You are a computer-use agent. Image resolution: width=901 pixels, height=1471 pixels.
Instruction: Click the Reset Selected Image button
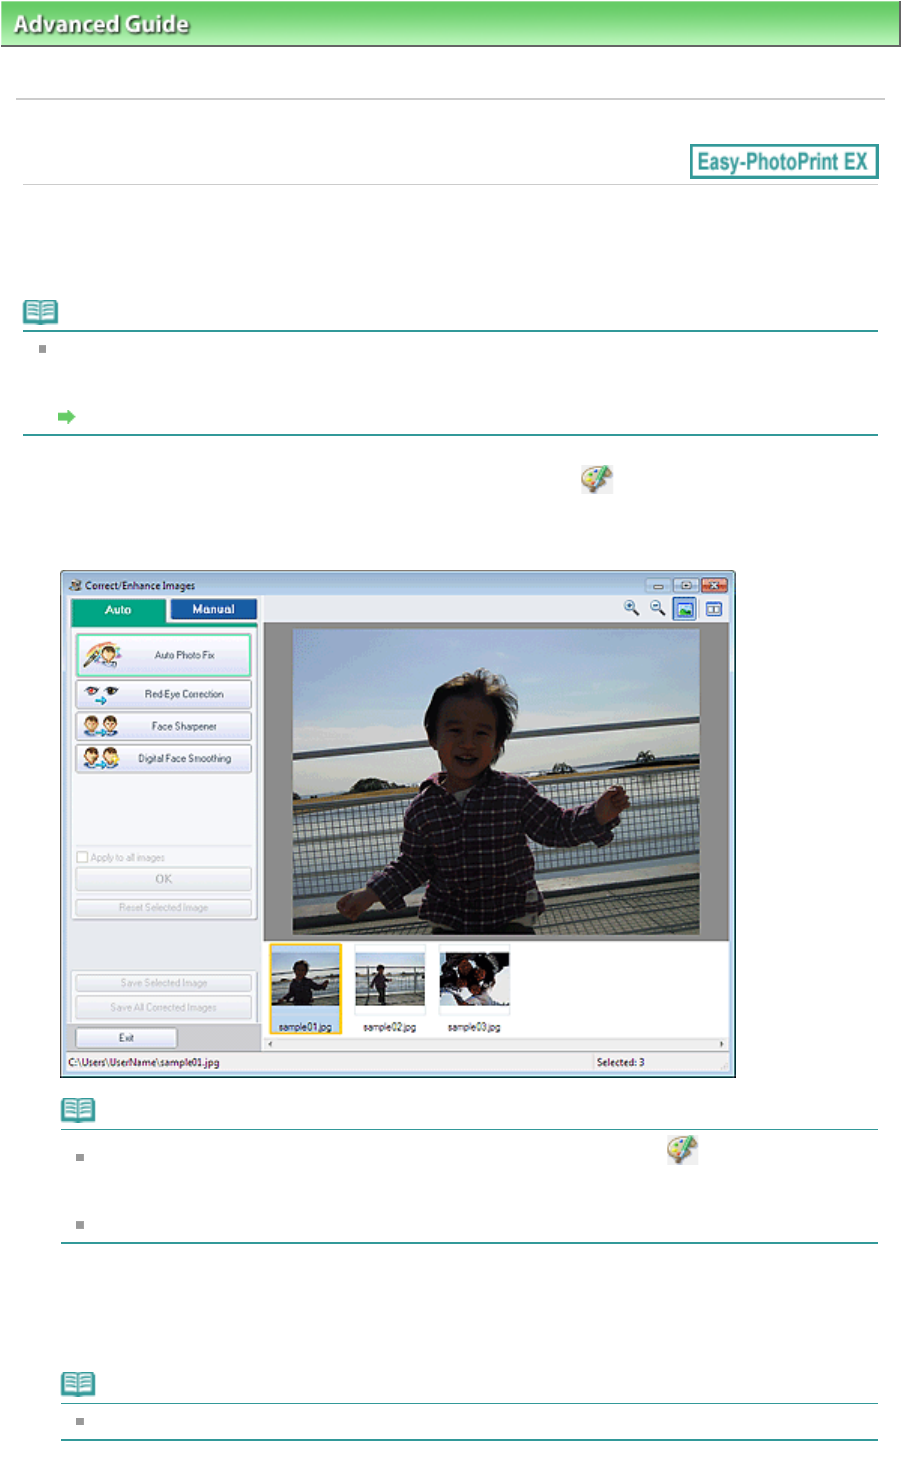tap(163, 907)
